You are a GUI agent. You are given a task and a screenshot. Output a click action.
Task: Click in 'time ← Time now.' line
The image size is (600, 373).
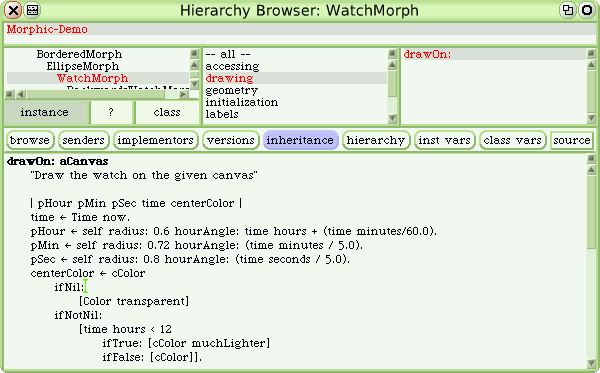(x=80, y=217)
